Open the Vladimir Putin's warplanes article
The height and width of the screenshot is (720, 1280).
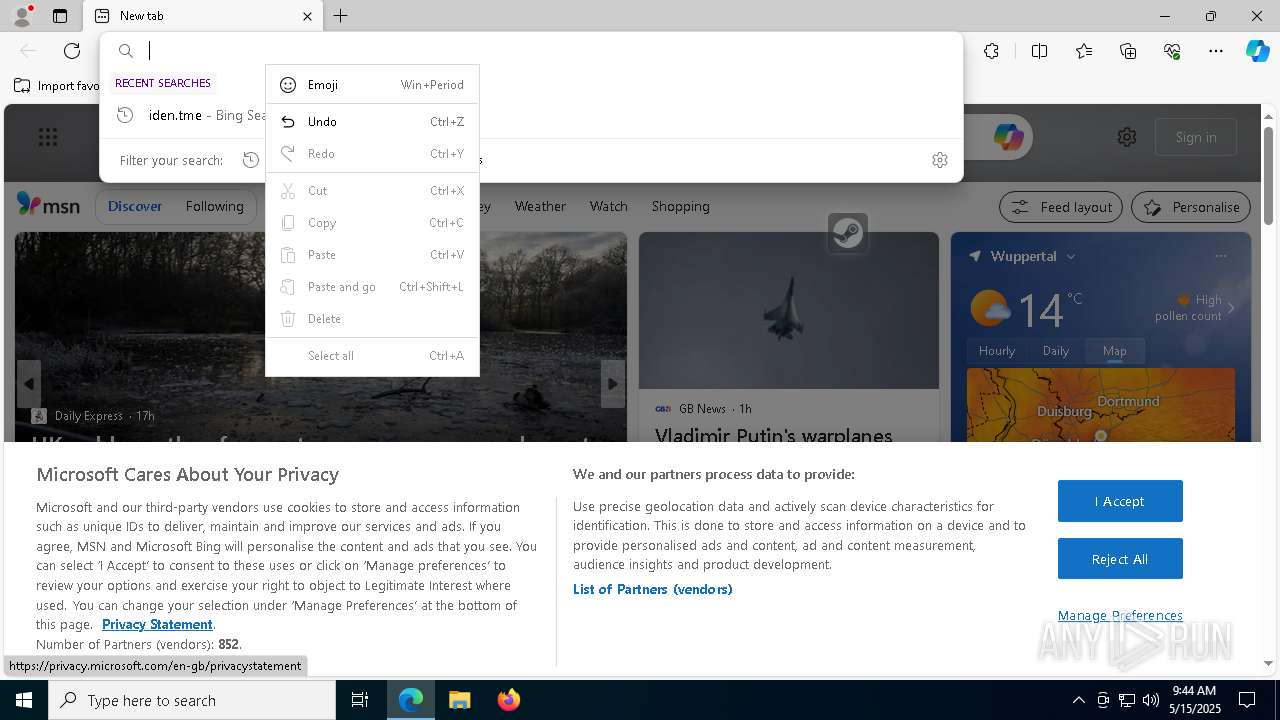click(773, 435)
